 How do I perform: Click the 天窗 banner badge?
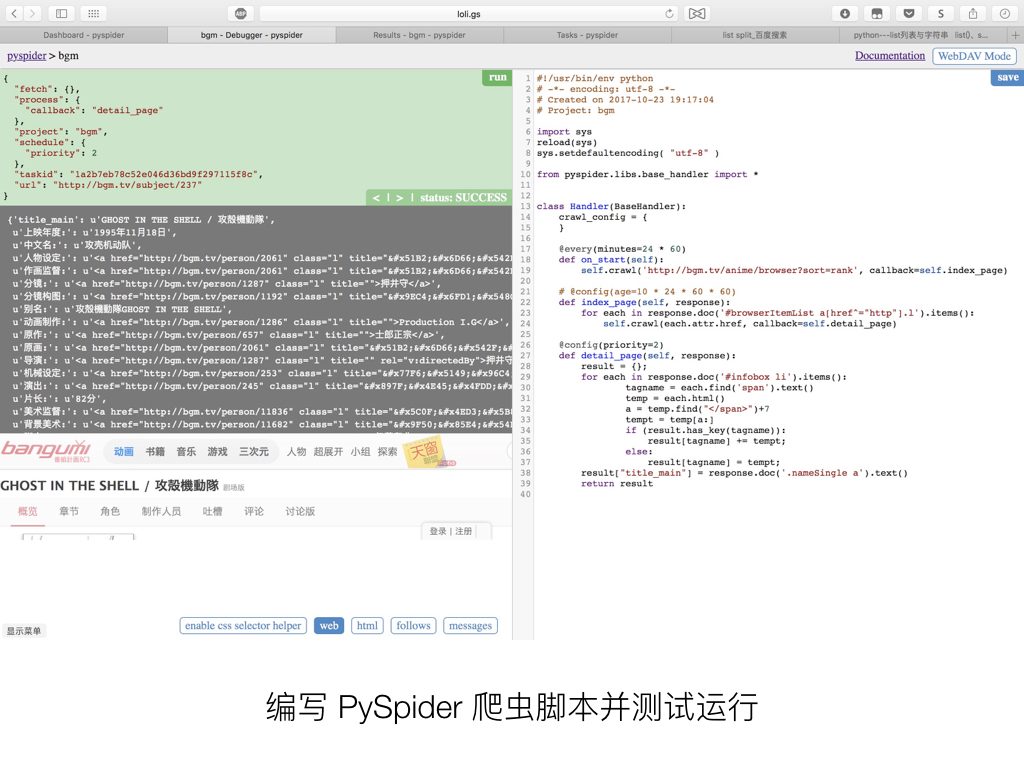[x=423, y=452]
